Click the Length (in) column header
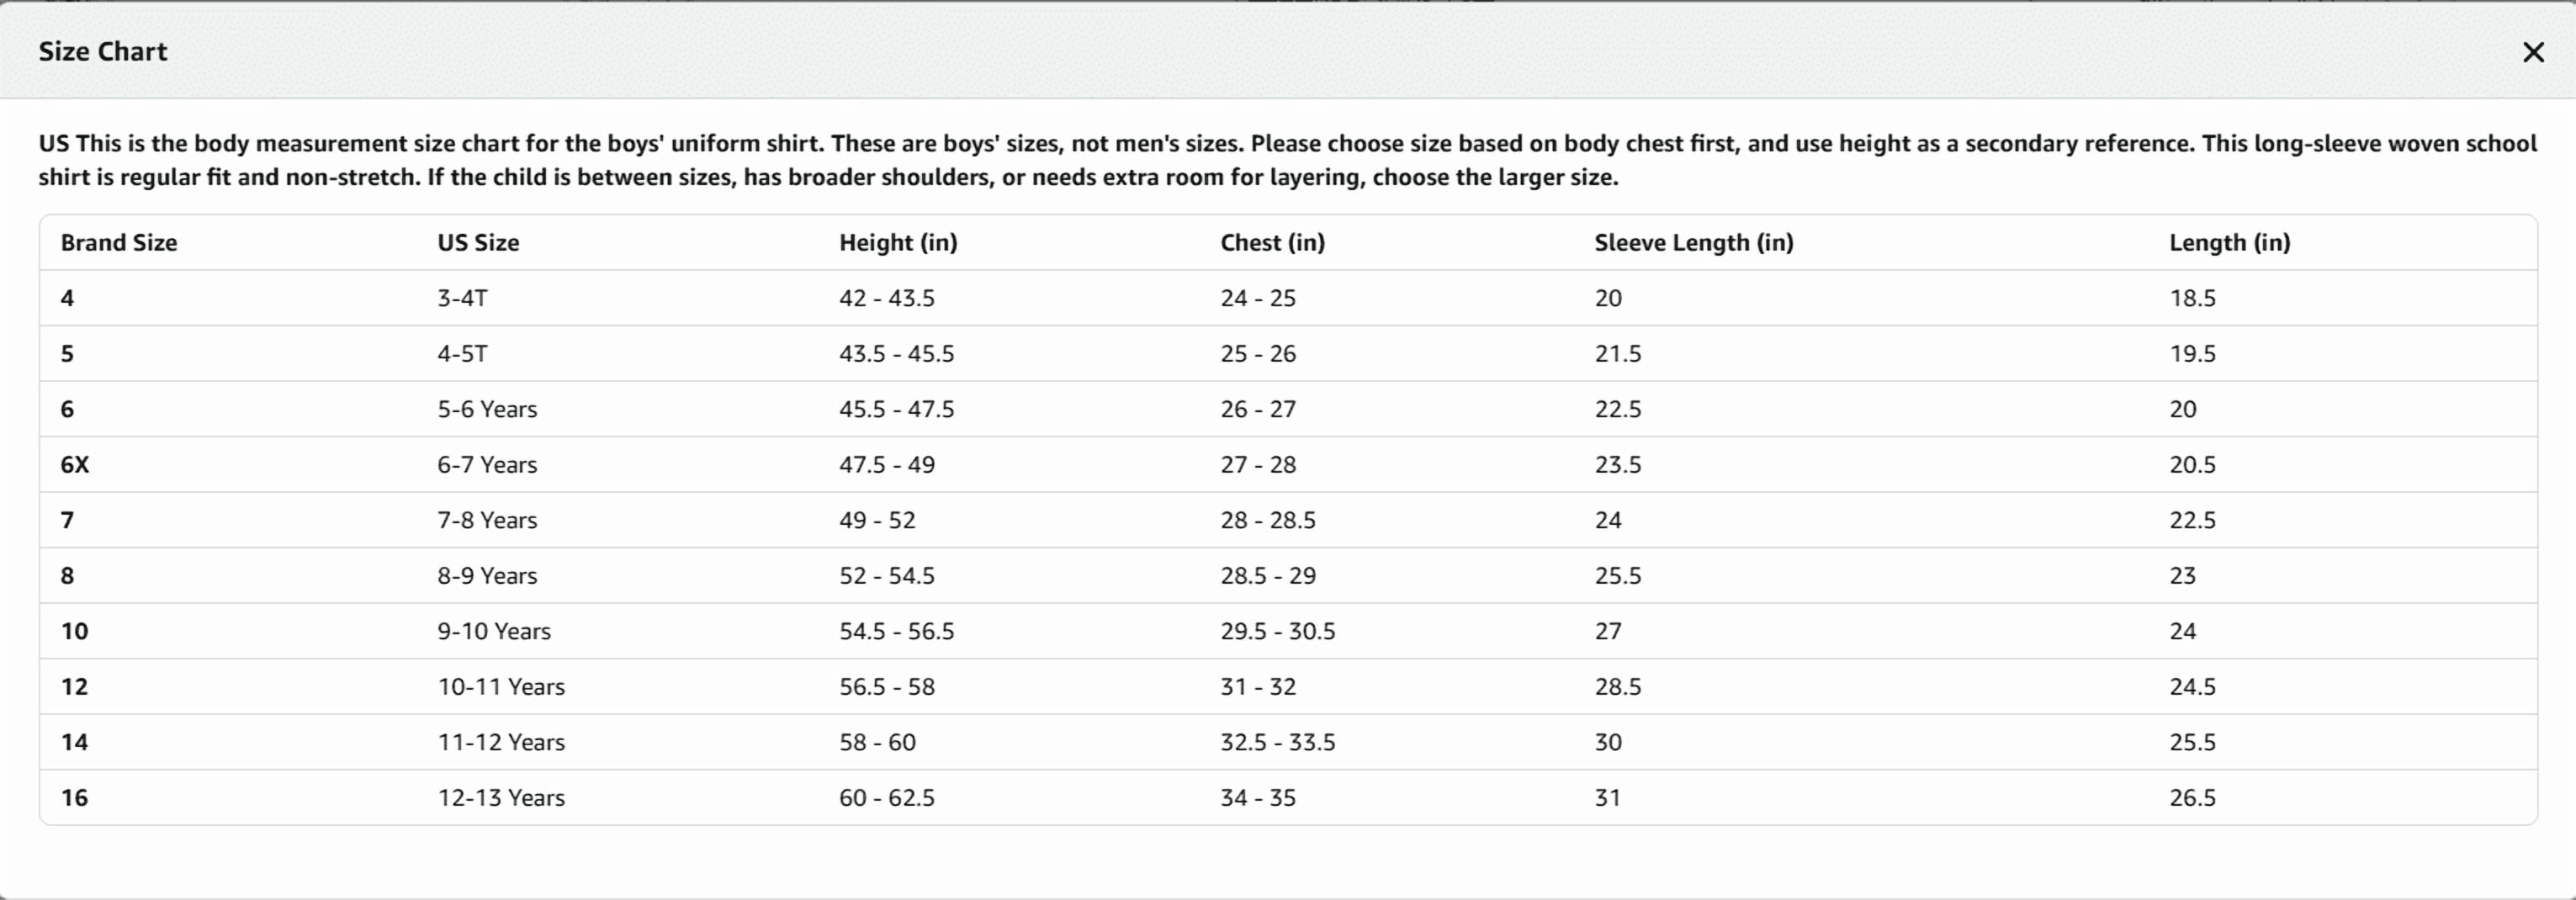The width and height of the screenshot is (2576, 900). tap(2229, 242)
